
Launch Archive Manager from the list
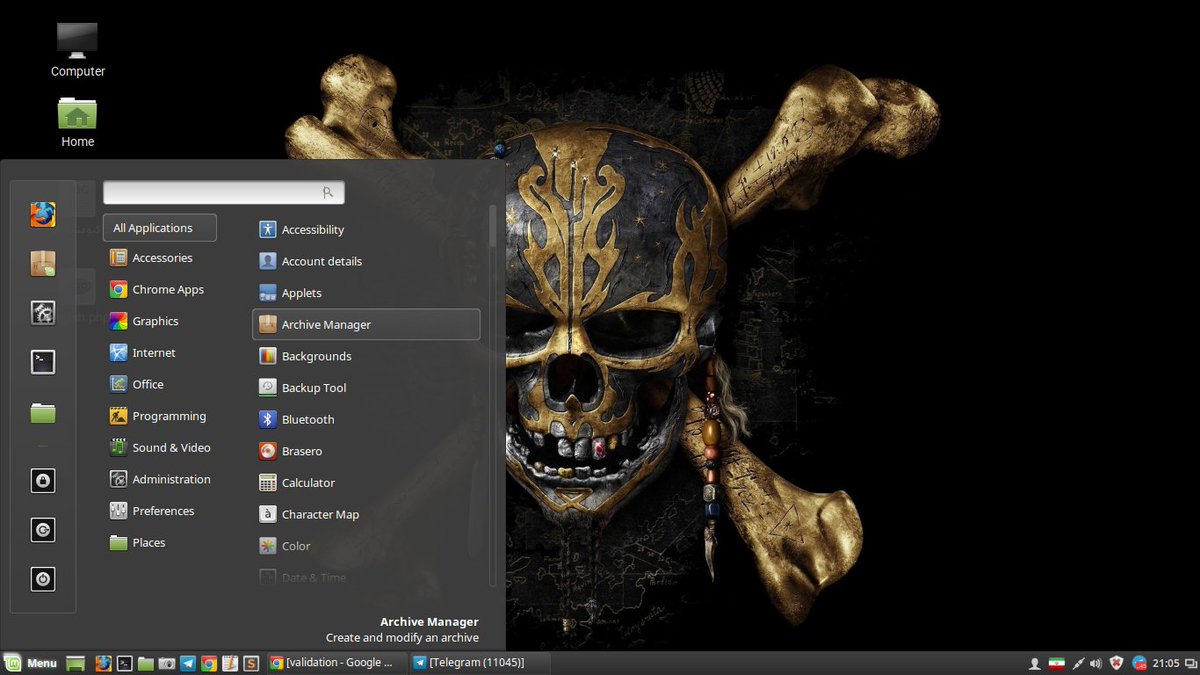pyautogui.click(x=366, y=325)
